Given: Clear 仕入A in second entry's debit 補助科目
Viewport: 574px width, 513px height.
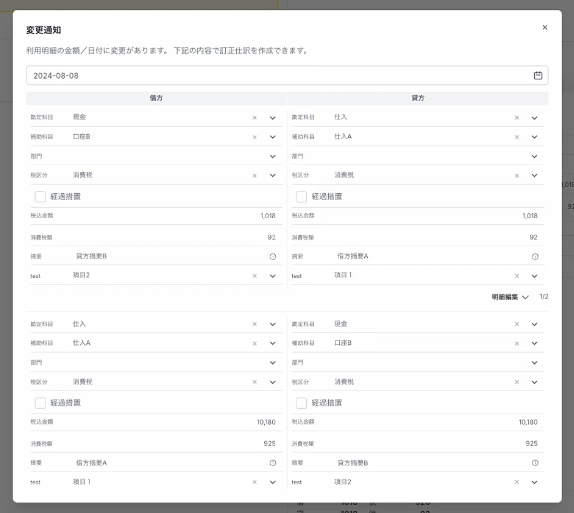Looking at the screenshot, I should pos(254,343).
